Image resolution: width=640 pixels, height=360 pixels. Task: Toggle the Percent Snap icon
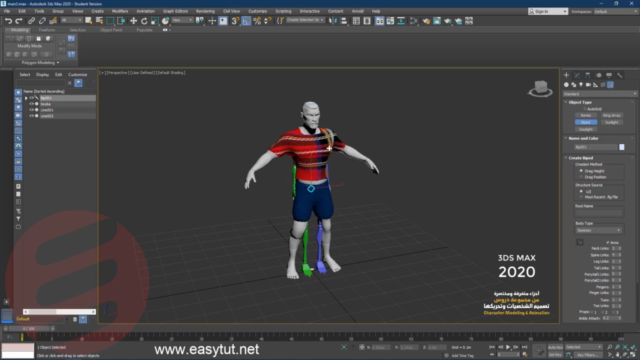click(x=257, y=21)
